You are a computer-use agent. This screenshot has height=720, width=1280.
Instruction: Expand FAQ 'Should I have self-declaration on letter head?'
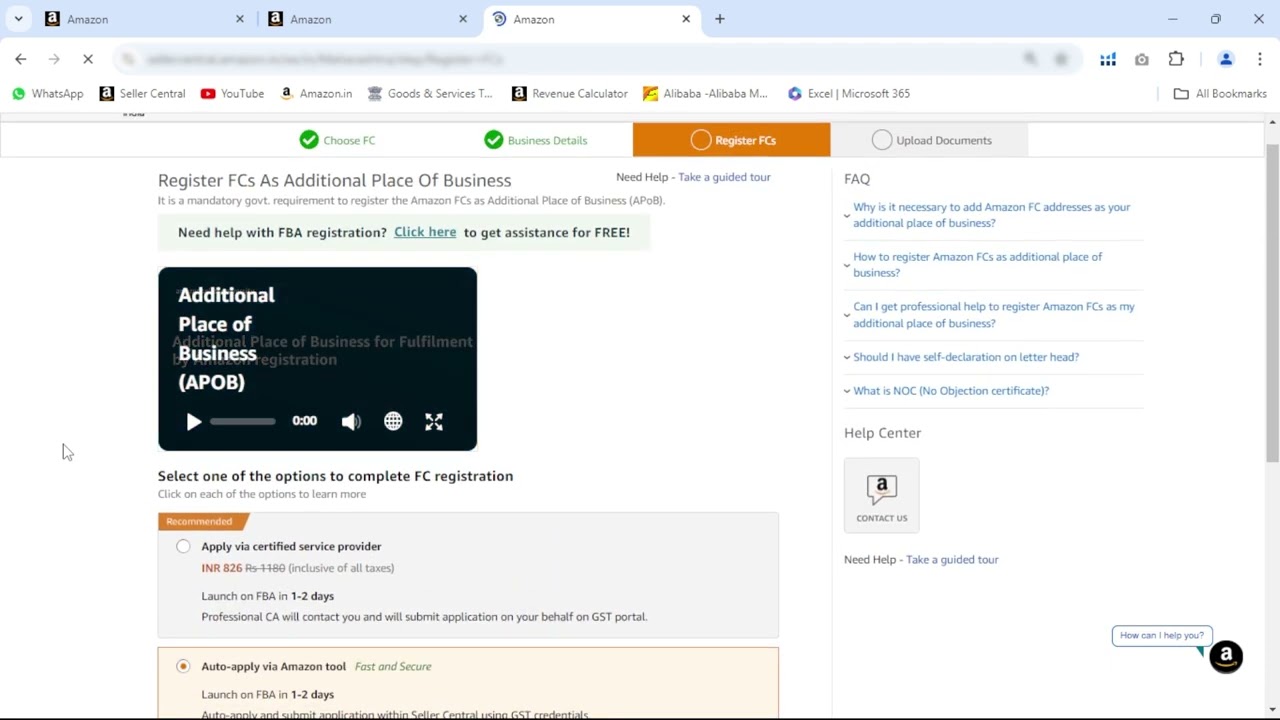(965, 357)
